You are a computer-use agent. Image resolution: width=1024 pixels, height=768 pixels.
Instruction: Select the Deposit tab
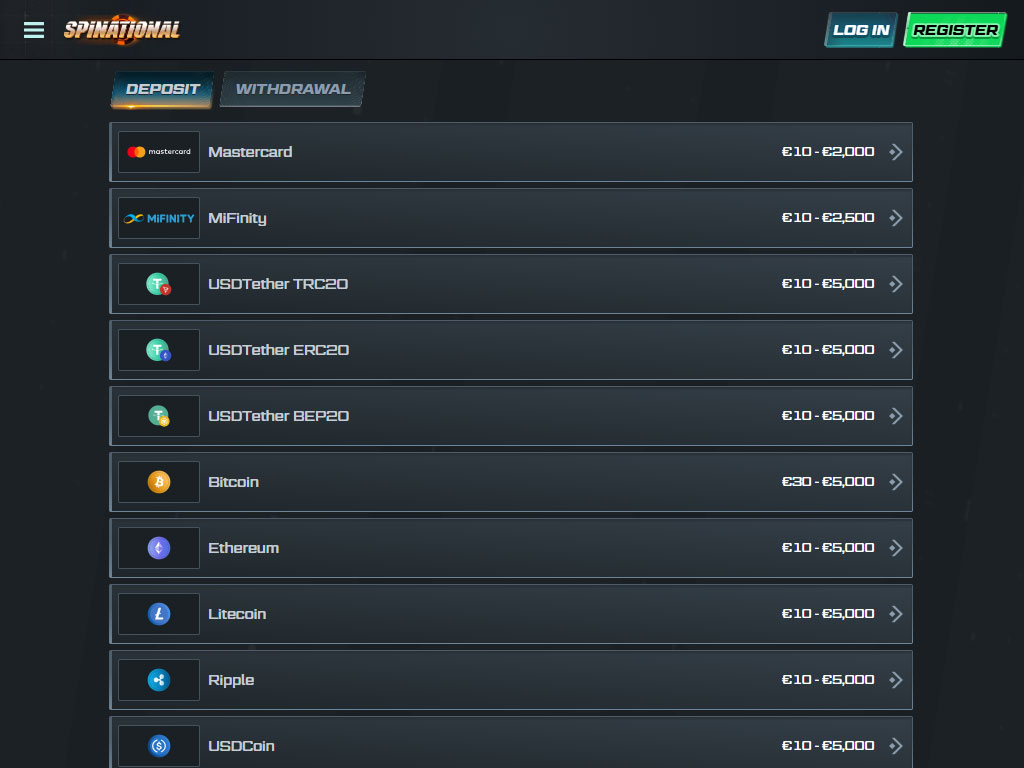pyautogui.click(x=163, y=89)
